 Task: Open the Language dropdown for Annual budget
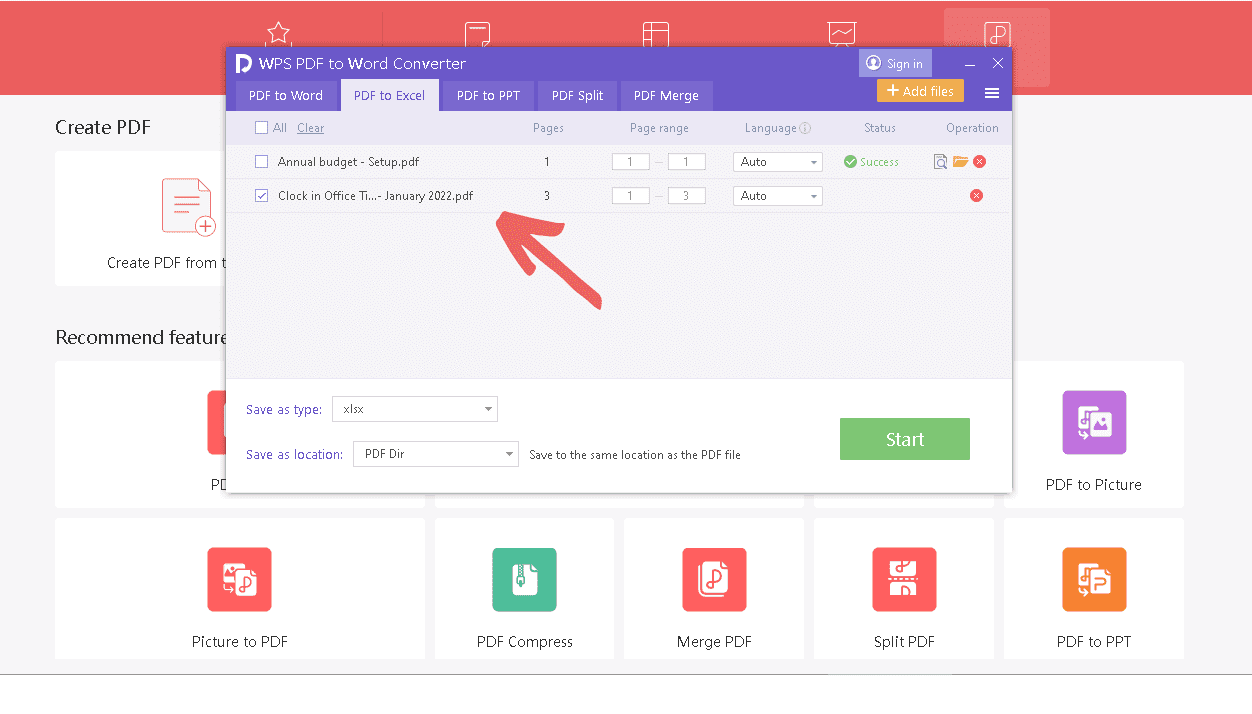(778, 162)
